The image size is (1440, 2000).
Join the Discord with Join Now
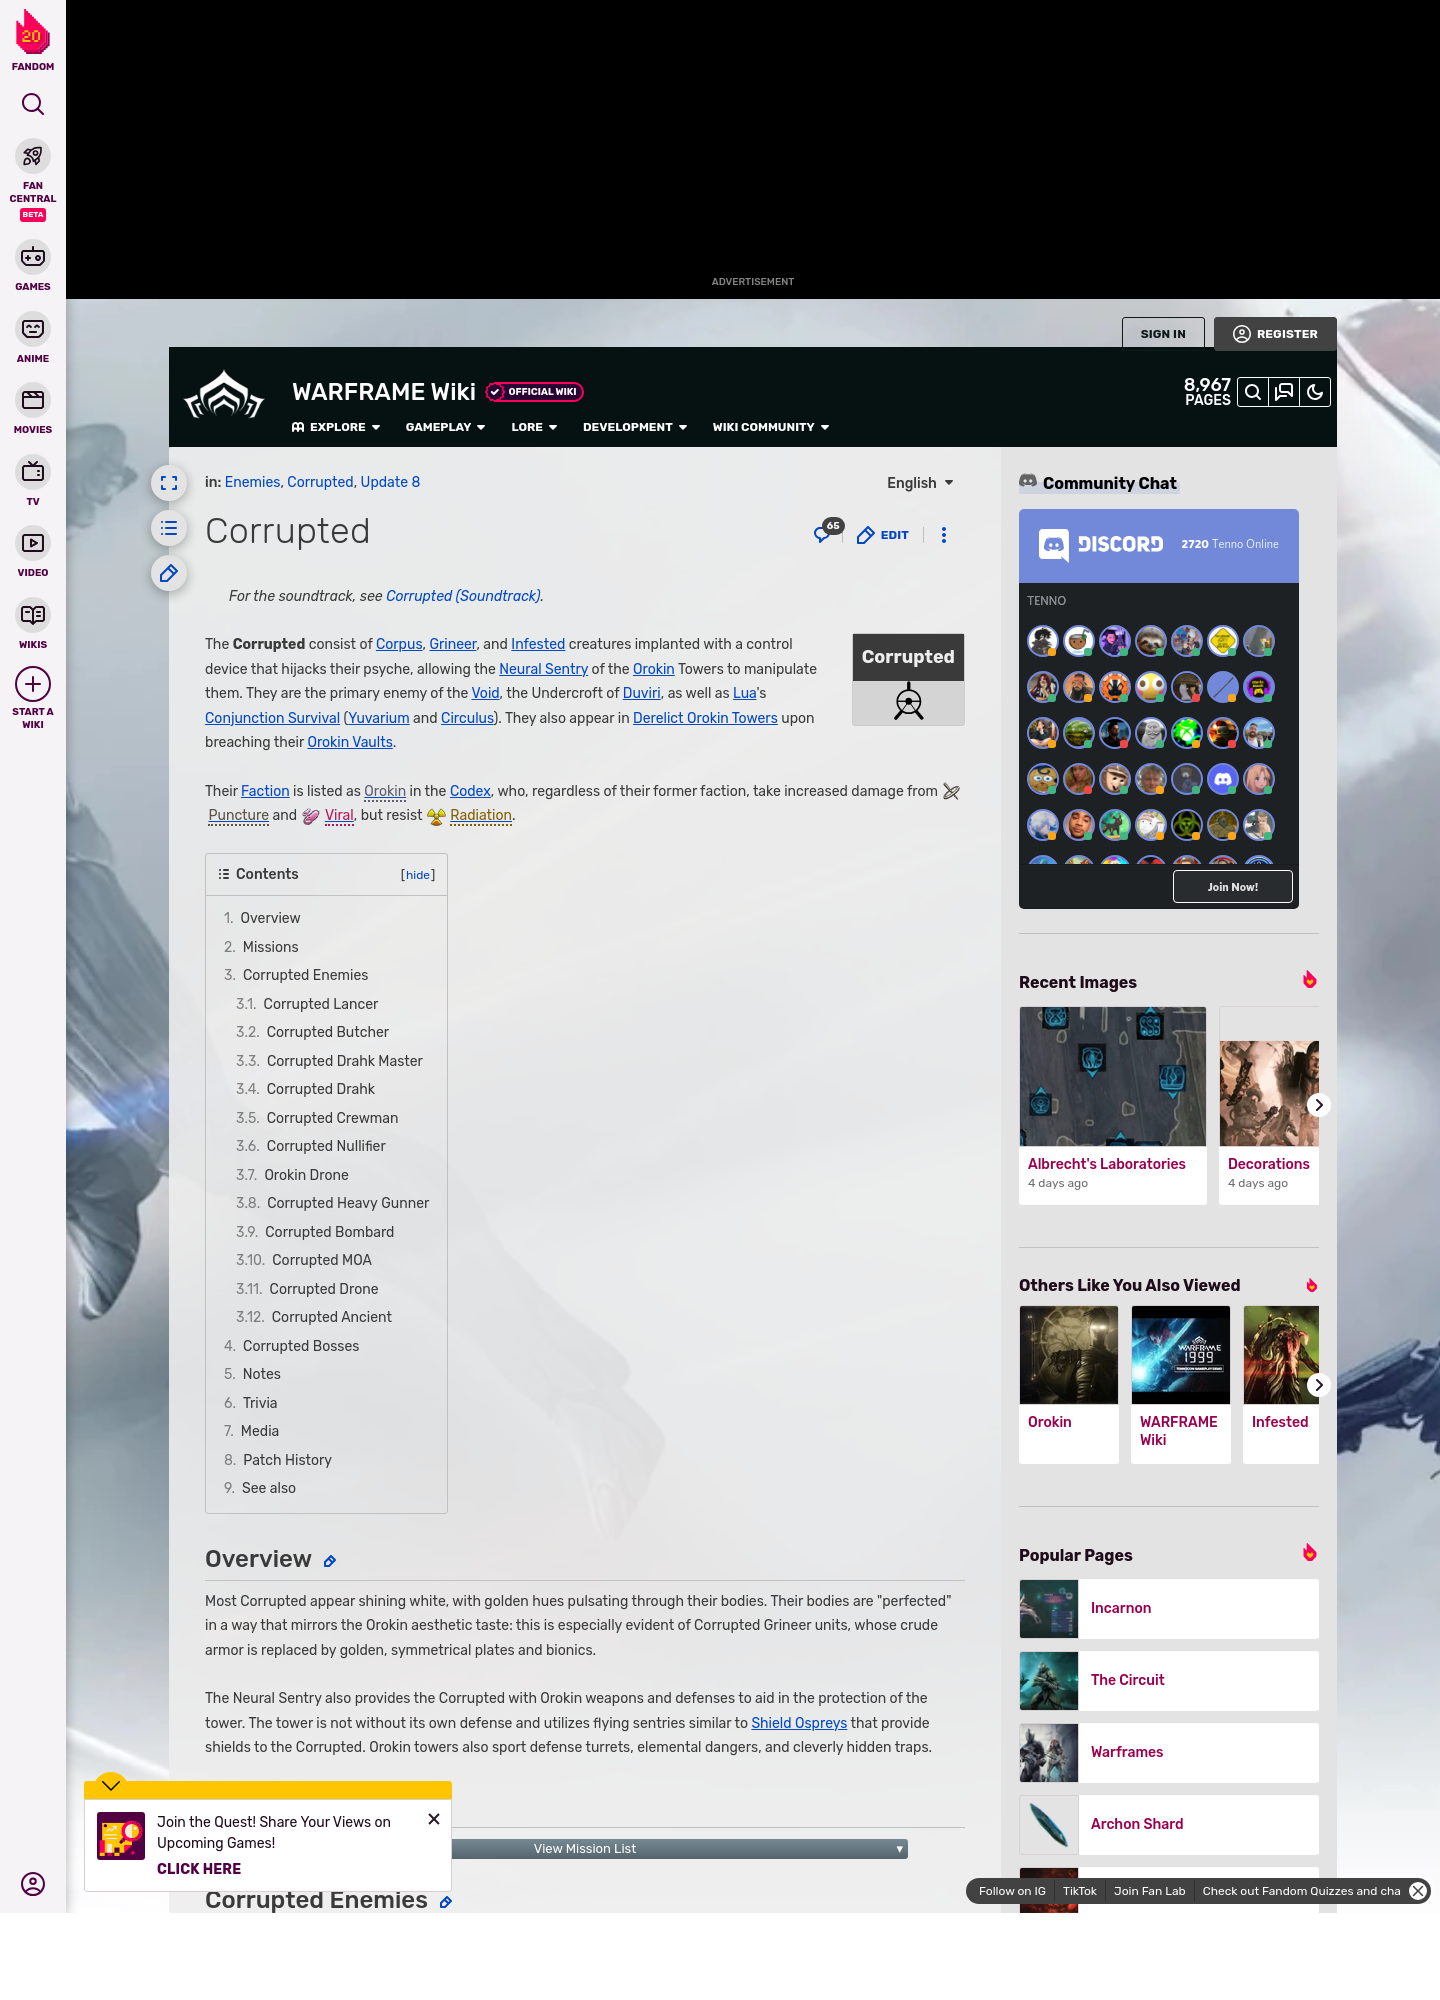tap(1232, 887)
